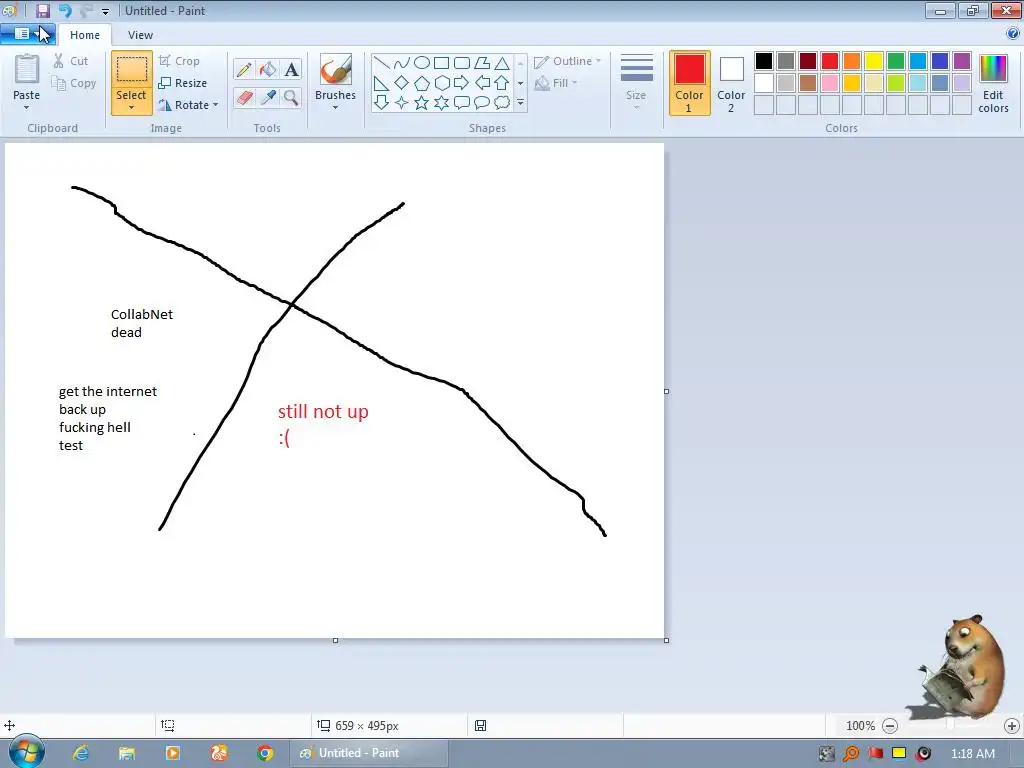Open Paint Help question mark icon
Viewport: 1024px width, 768px height.
click(x=1013, y=33)
